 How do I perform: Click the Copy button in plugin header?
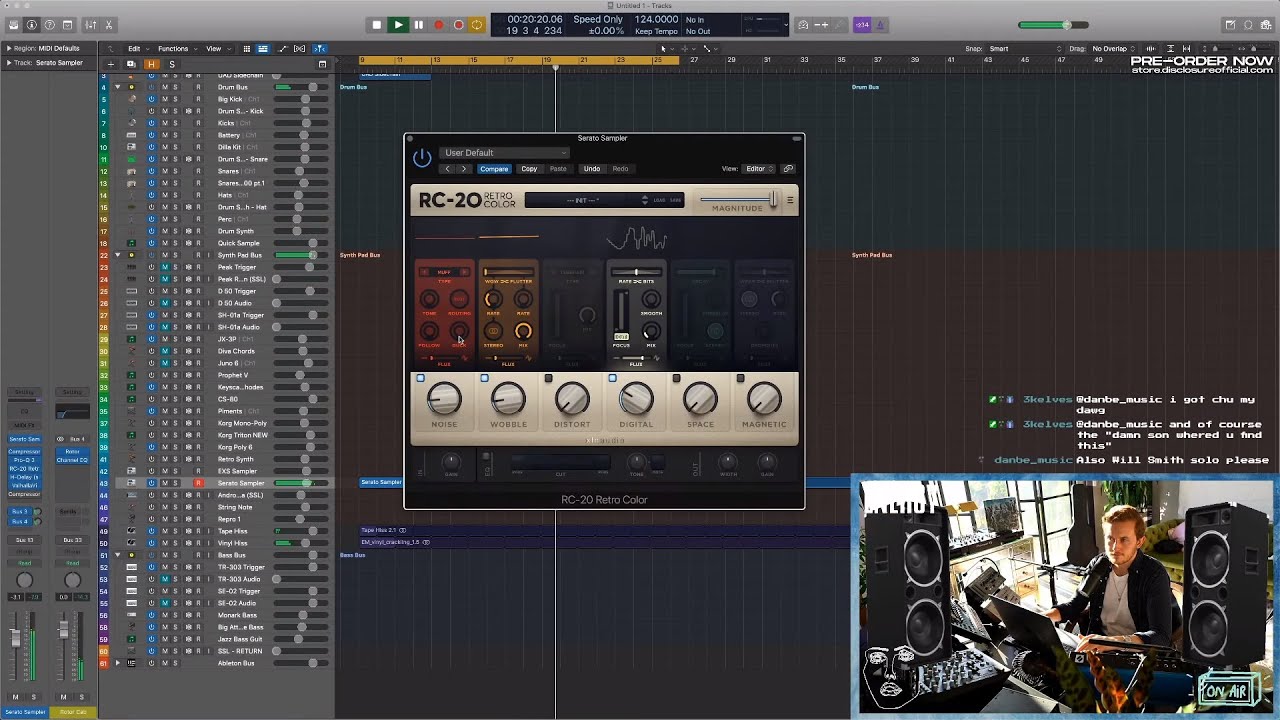[x=529, y=169]
